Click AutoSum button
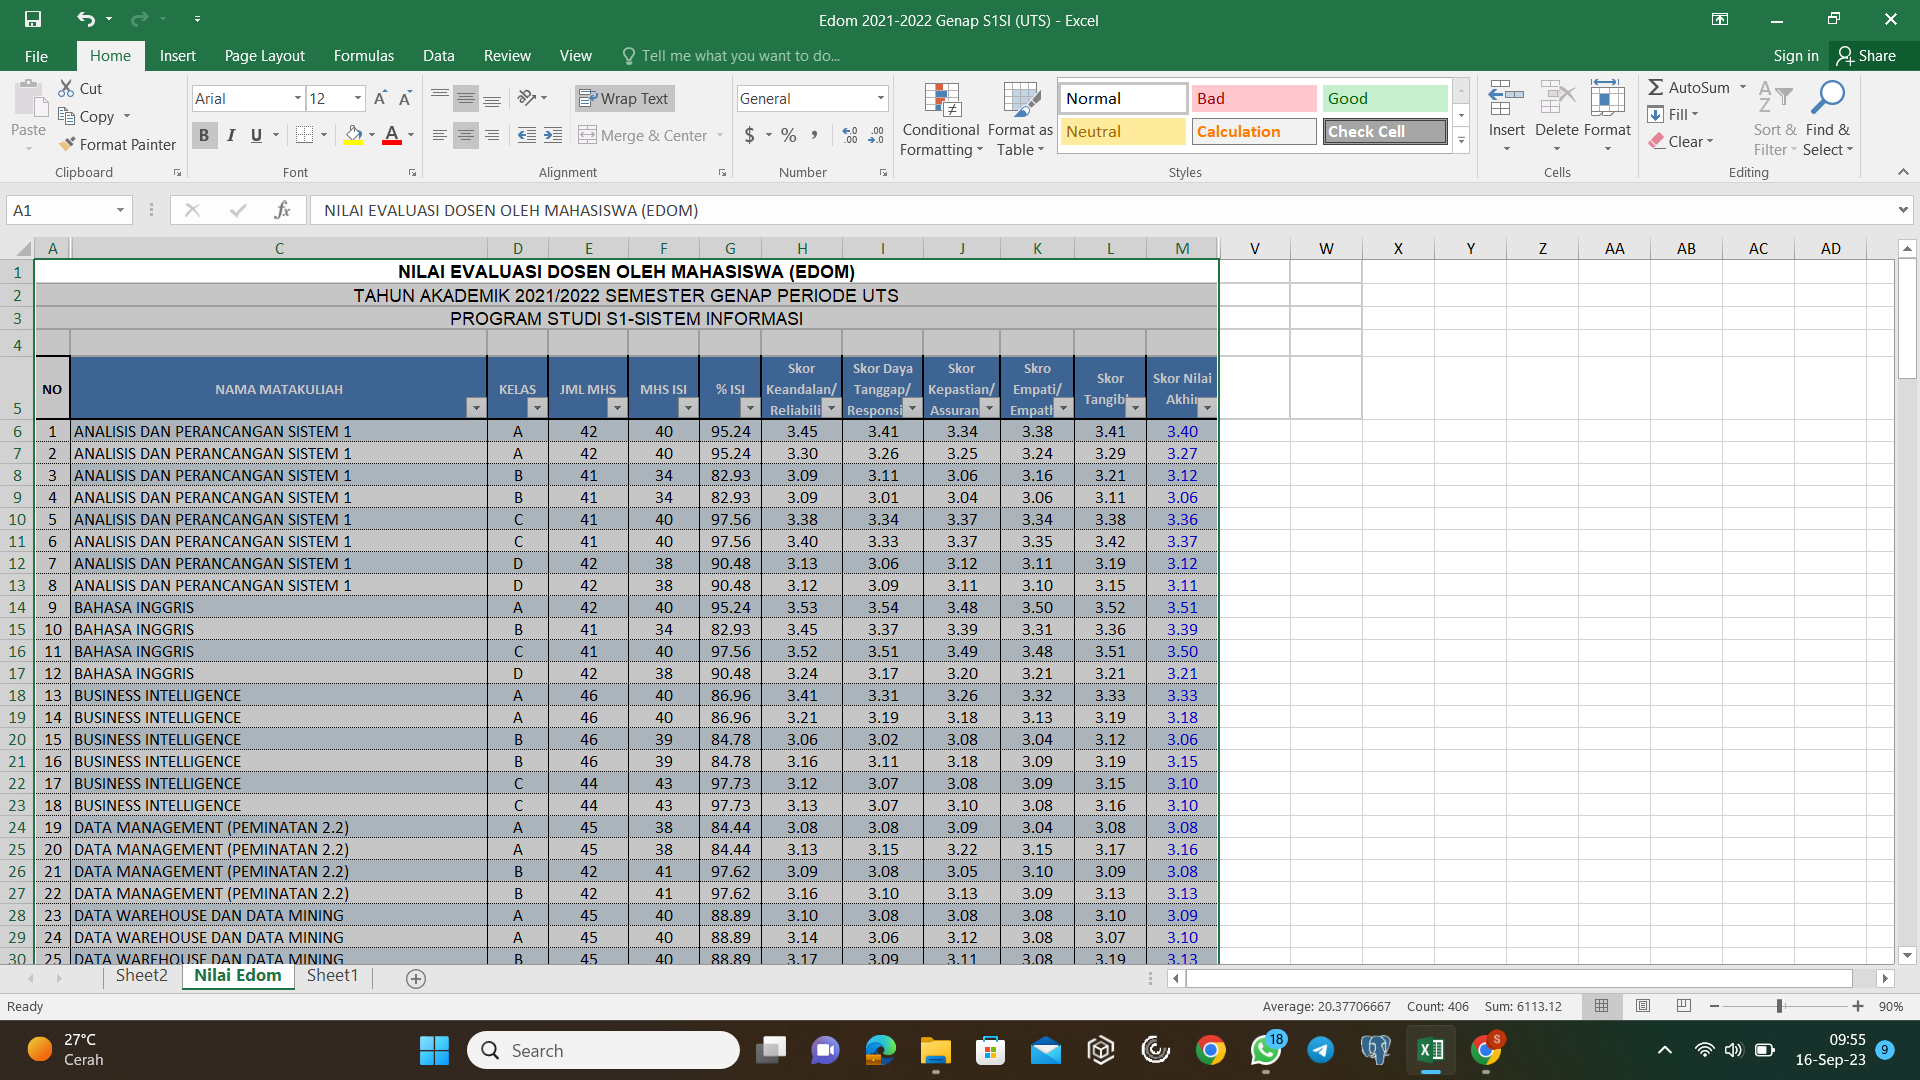 tap(1689, 88)
